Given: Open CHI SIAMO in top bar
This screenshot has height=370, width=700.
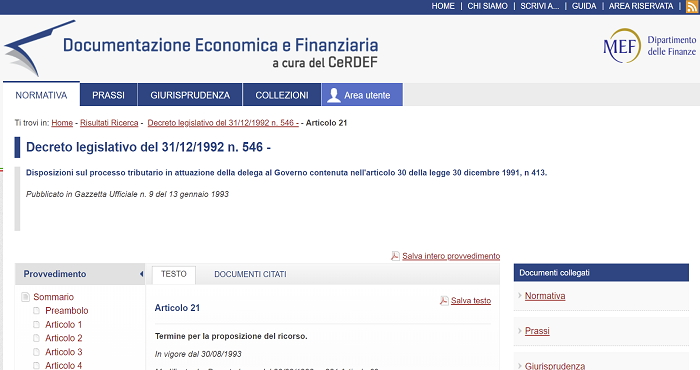Looking at the screenshot, I should [x=488, y=6].
